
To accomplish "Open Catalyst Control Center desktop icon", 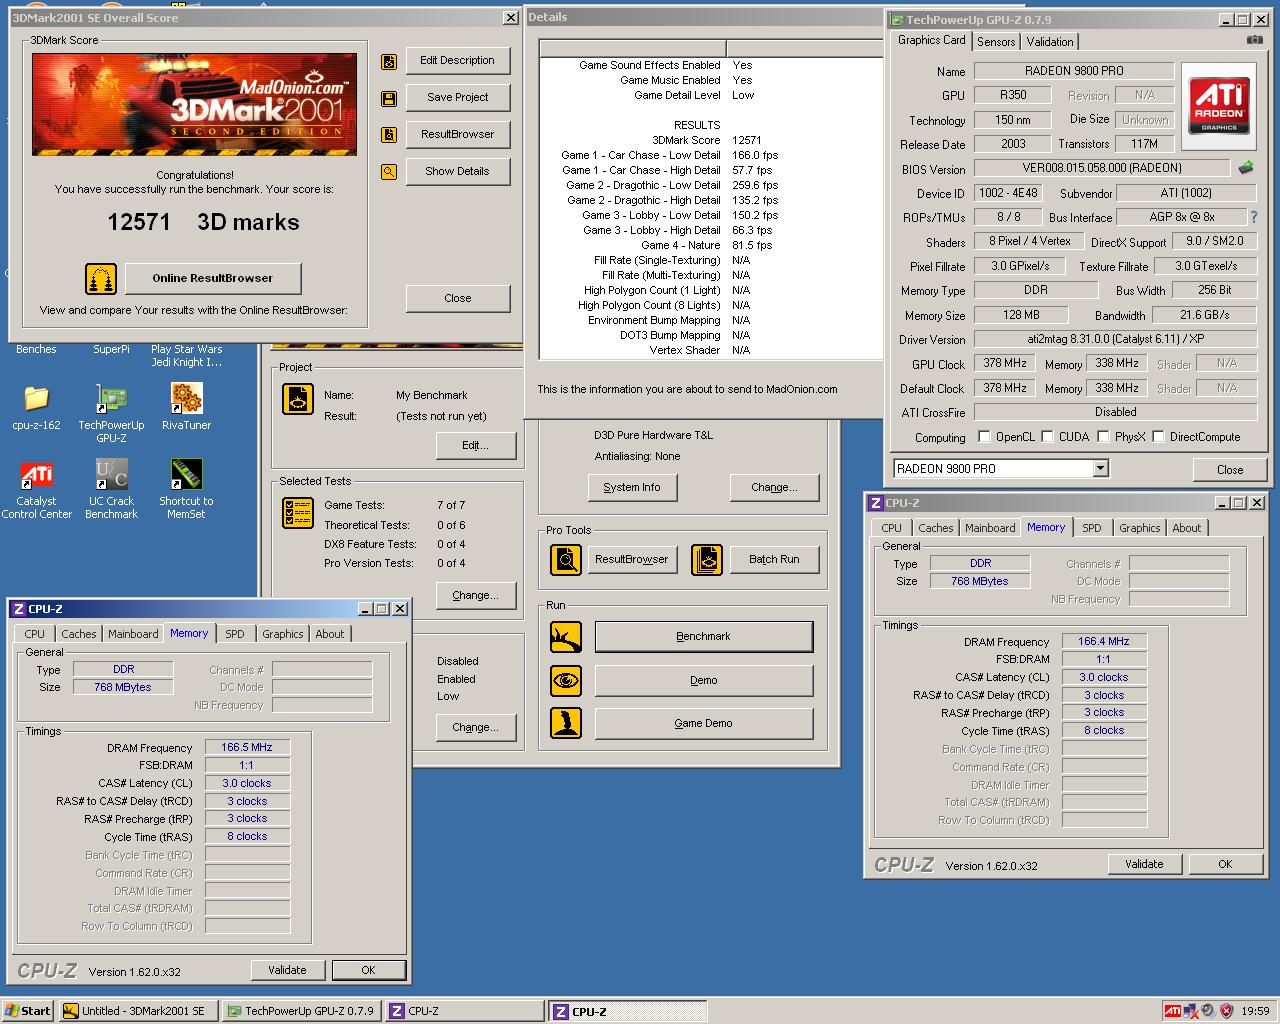I will [x=37, y=475].
